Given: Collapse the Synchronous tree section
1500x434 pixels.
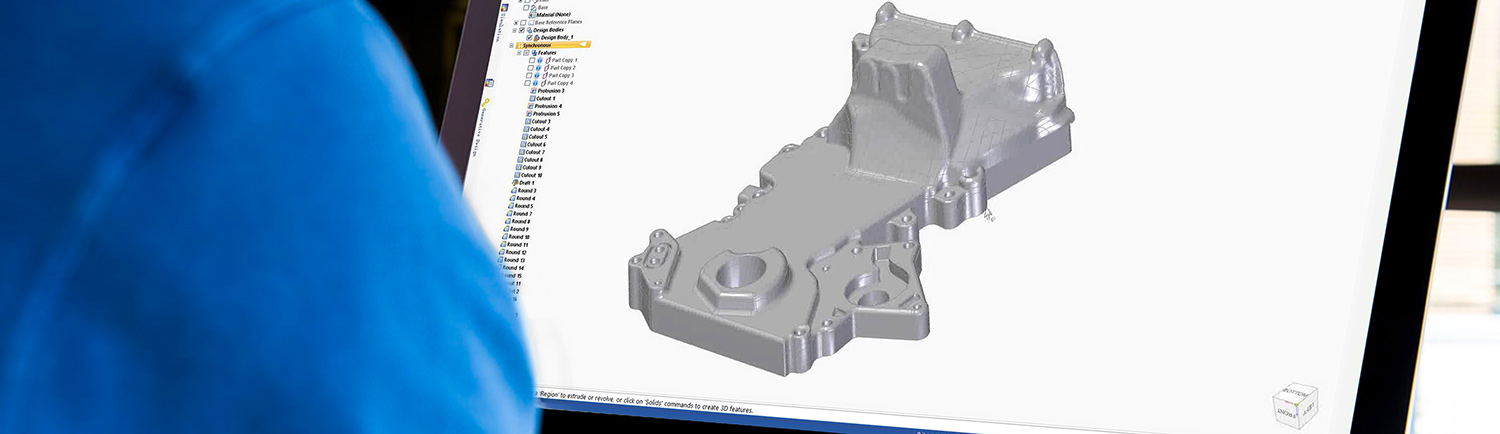Looking at the screenshot, I should point(512,45).
